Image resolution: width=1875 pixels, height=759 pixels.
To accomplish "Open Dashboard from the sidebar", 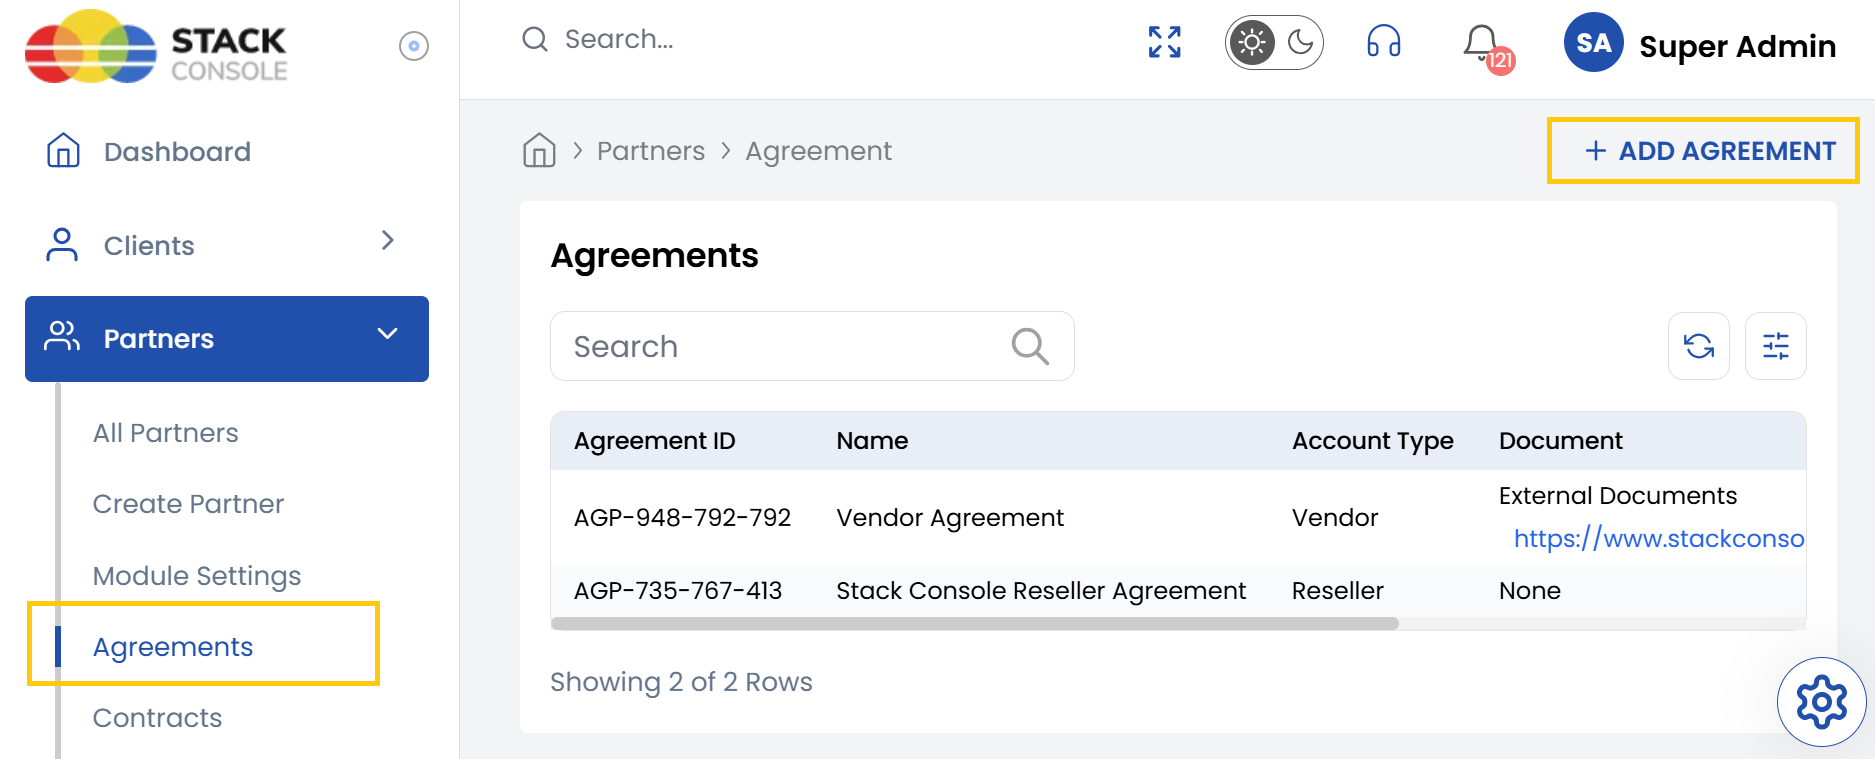I will (x=177, y=152).
